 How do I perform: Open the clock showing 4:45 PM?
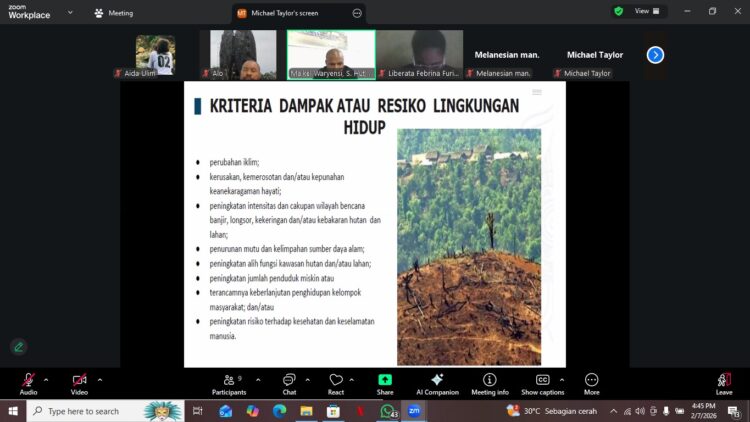(x=703, y=411)
